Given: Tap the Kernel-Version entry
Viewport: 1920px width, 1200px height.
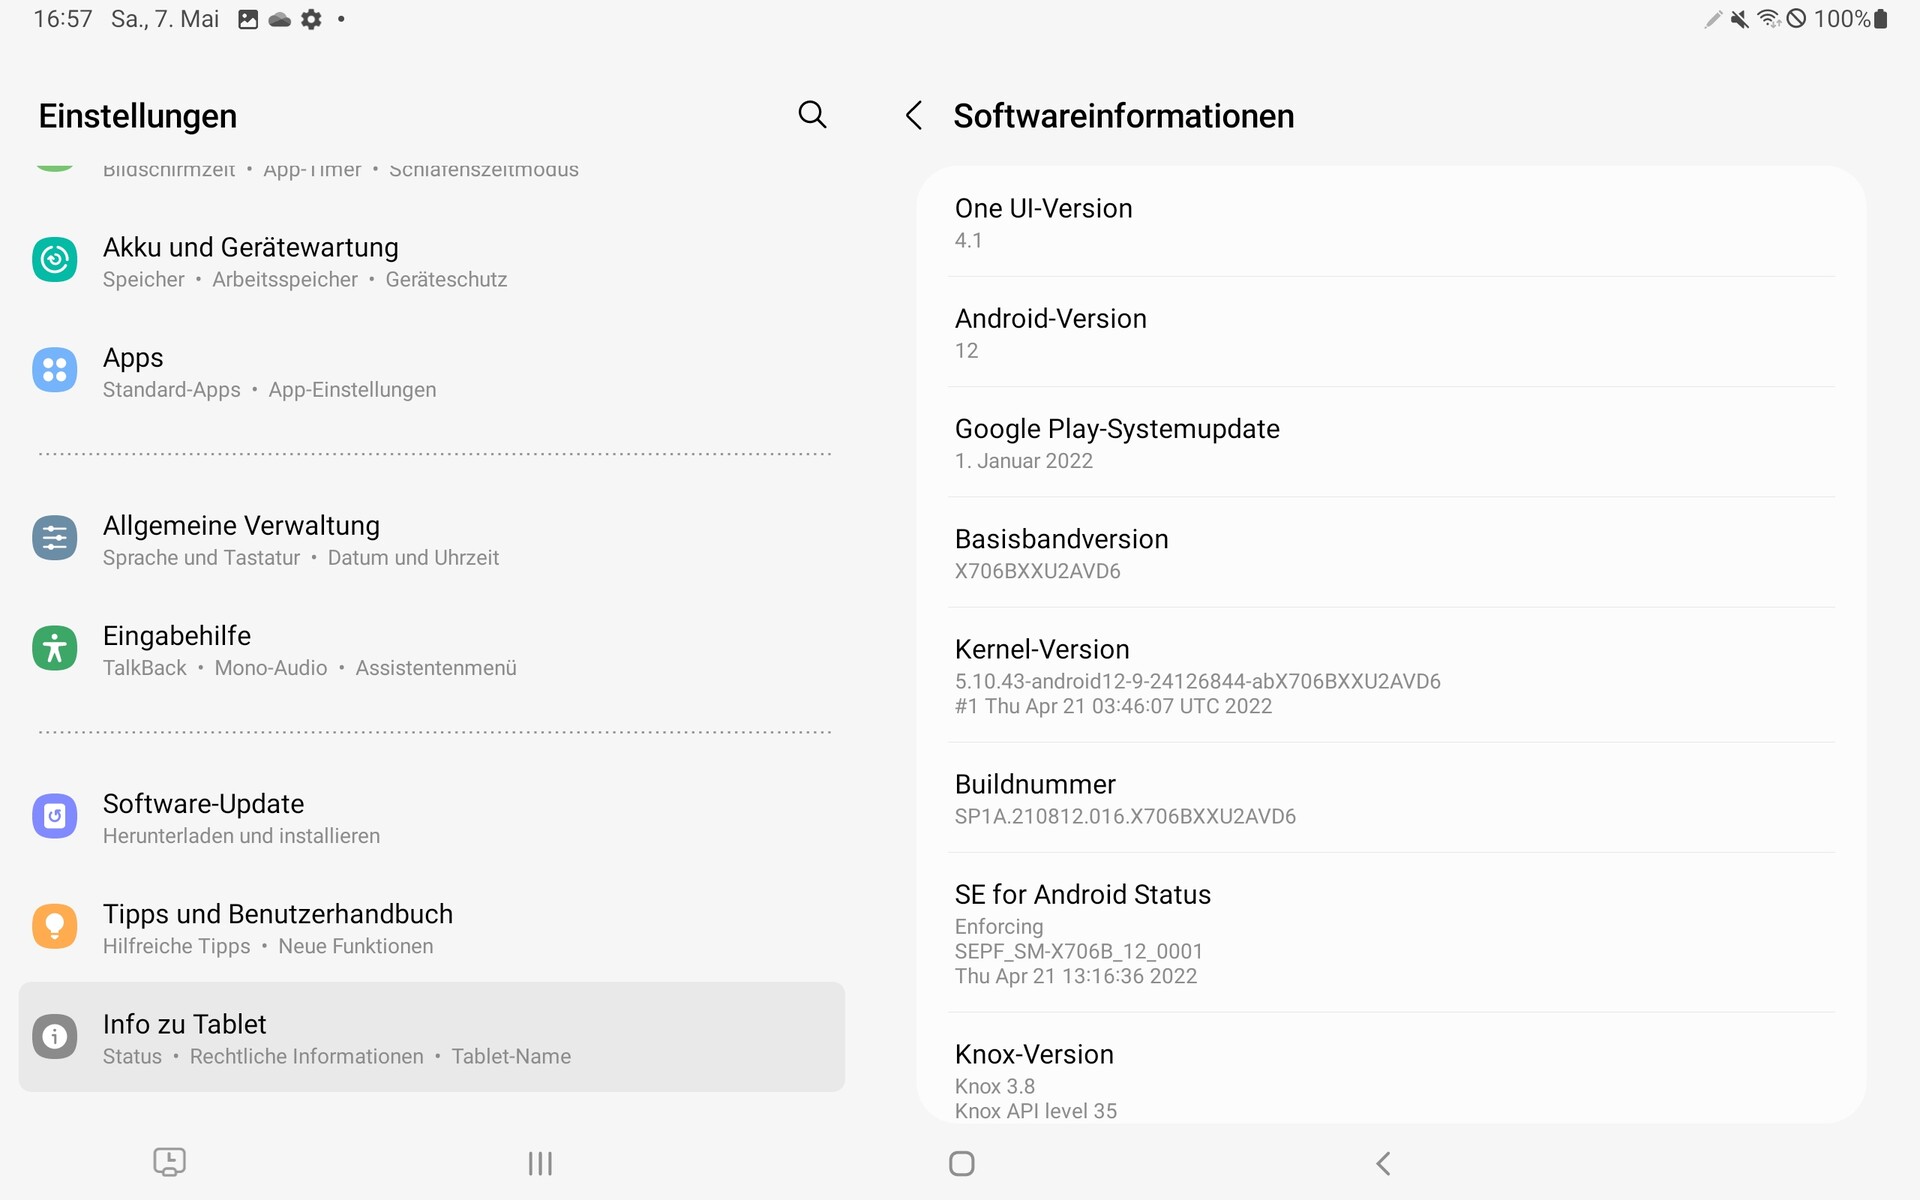Looking at the screenshot, I should tap(1390, 675).
